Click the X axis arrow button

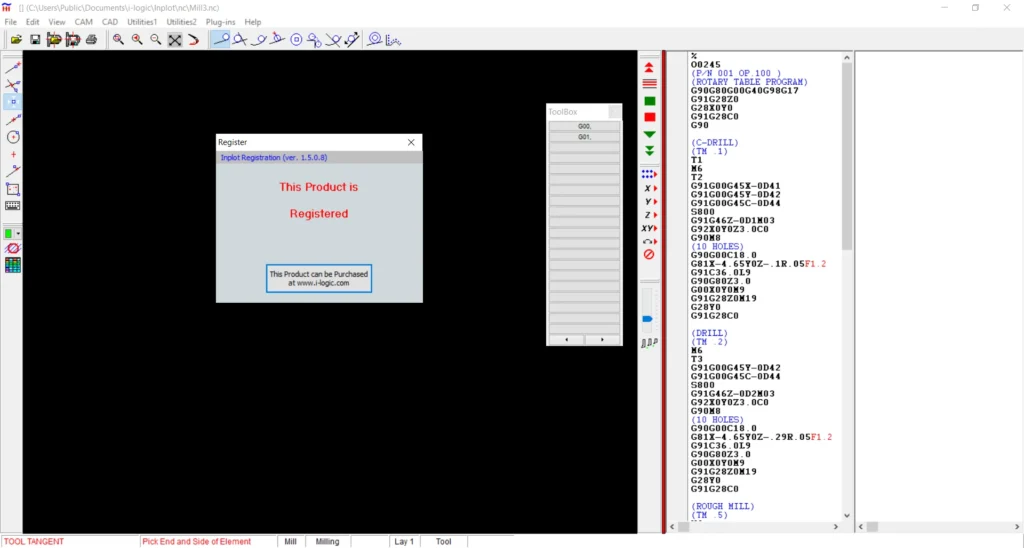[649, 188]
